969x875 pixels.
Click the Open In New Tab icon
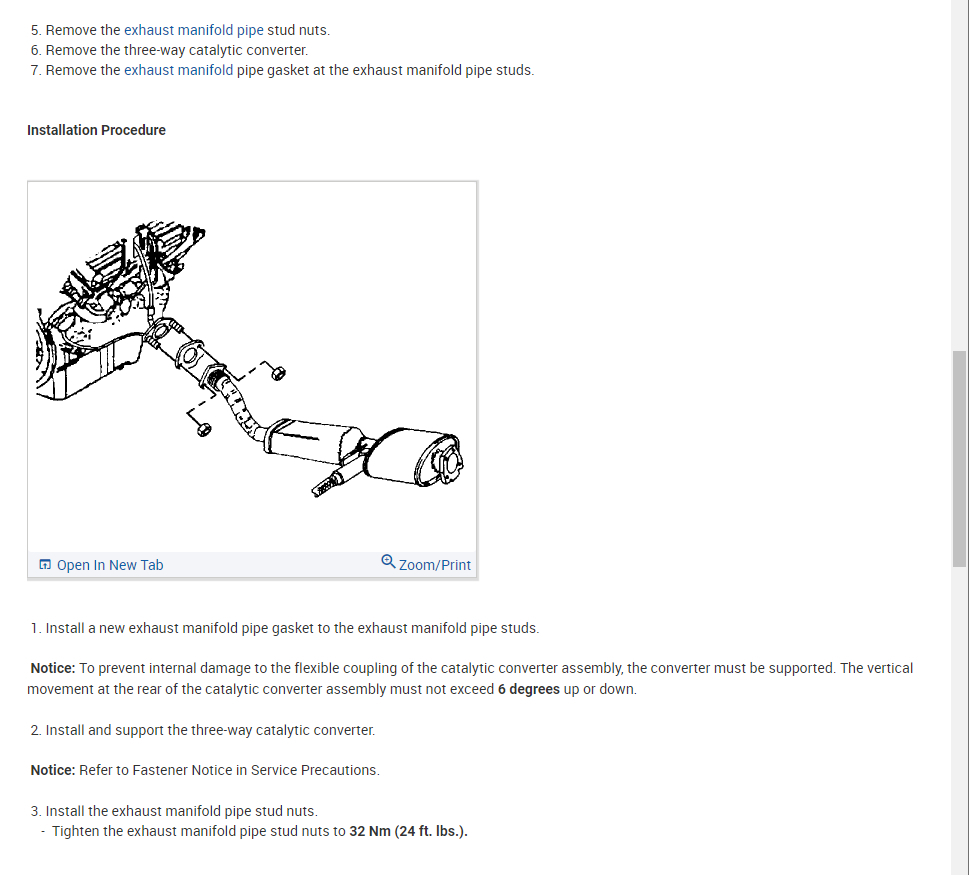coord(44,564)
